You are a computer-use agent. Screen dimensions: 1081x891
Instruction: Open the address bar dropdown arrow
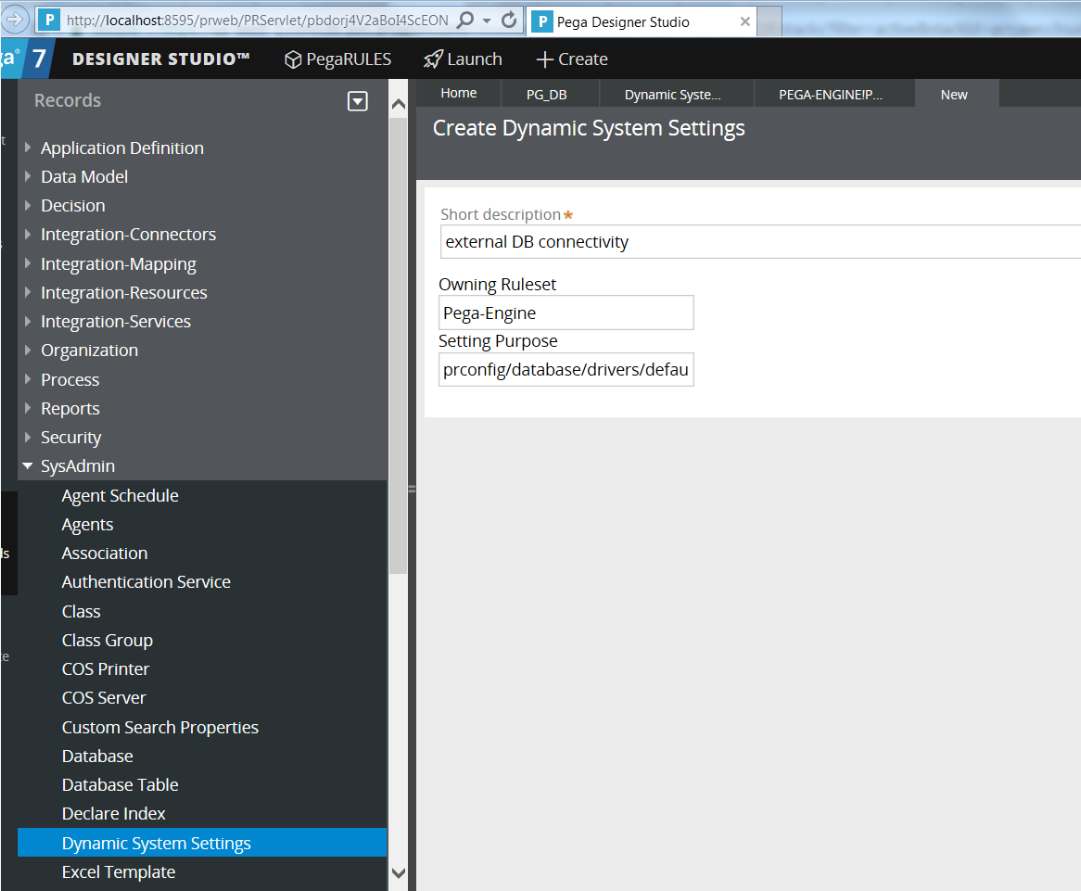tap(487, 21)
